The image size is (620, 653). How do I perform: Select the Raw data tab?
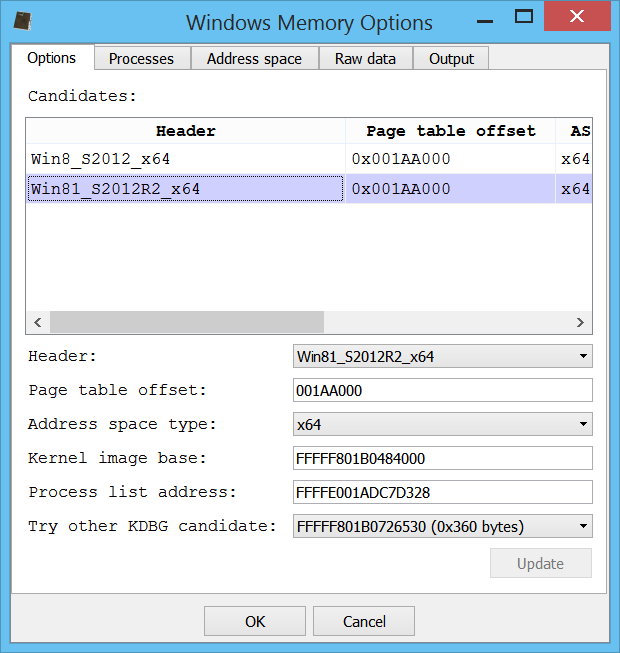[x=366, y=58]
